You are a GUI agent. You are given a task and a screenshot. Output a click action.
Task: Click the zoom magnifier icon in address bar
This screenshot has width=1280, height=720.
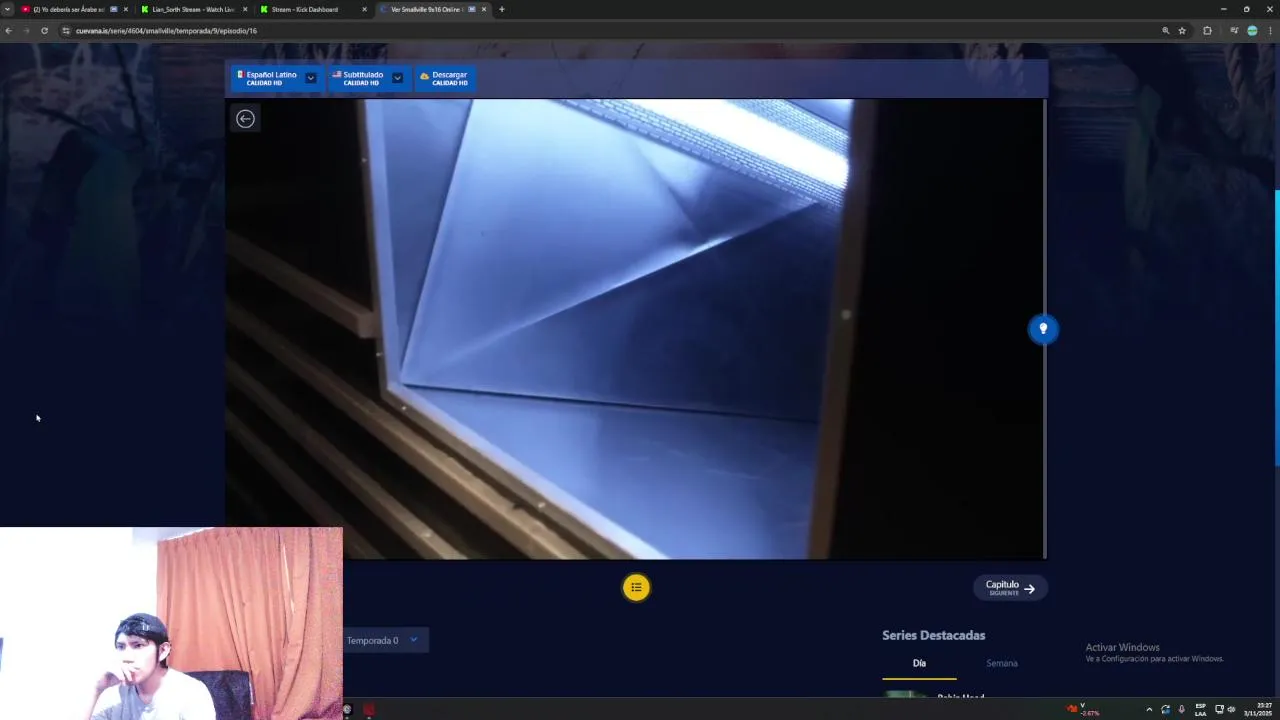(1165, 31)
